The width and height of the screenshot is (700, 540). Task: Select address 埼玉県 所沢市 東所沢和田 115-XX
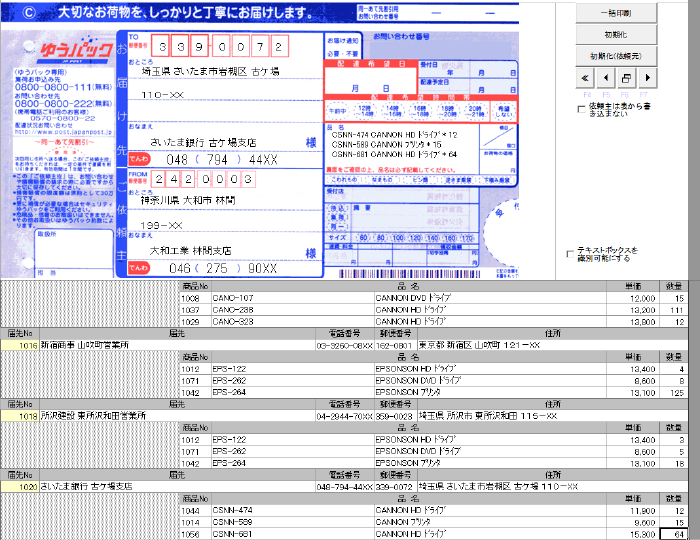553,416
